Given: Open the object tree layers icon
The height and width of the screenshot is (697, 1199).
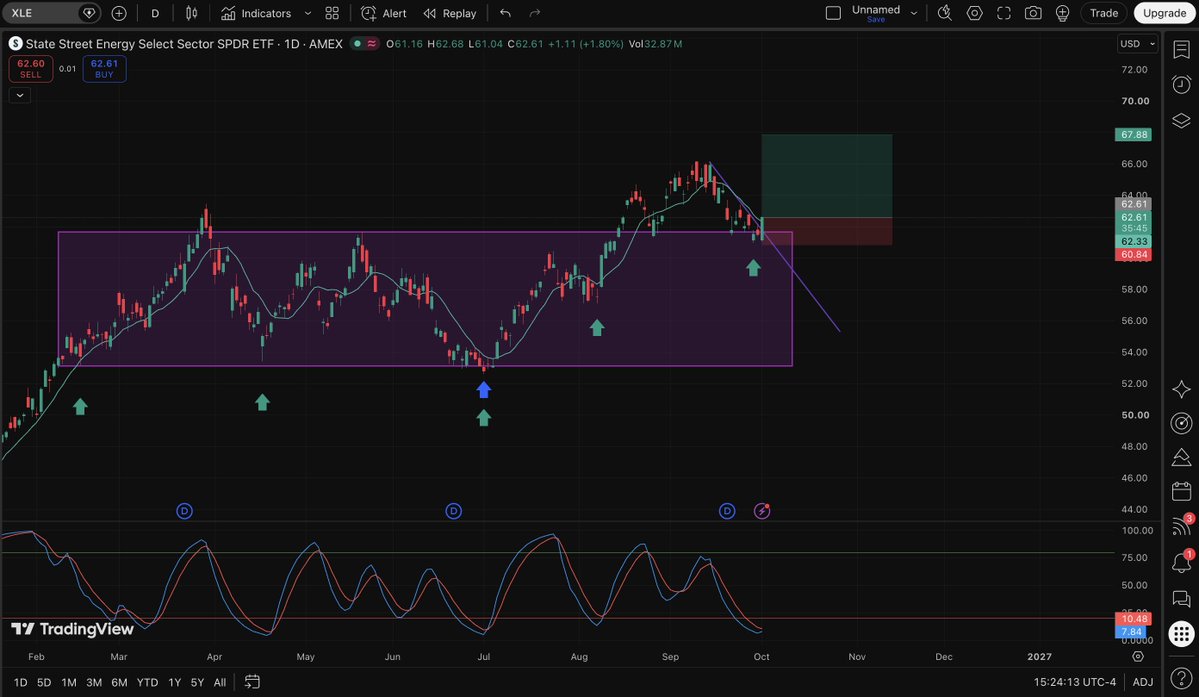Looking at the screenshot, I should [x=1181, y=121].
